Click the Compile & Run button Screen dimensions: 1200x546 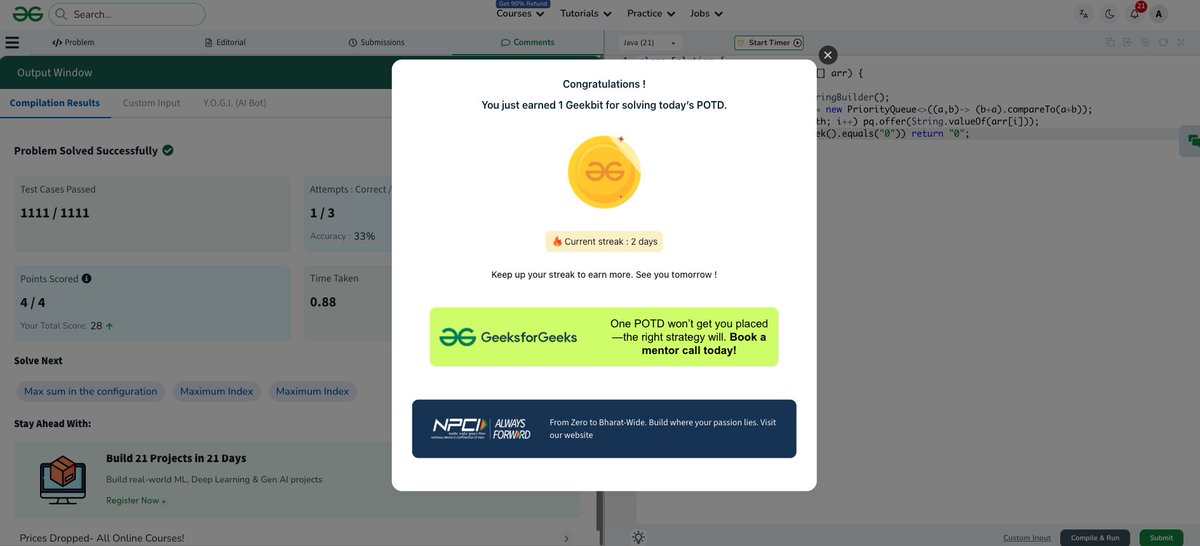(1095, 538)
